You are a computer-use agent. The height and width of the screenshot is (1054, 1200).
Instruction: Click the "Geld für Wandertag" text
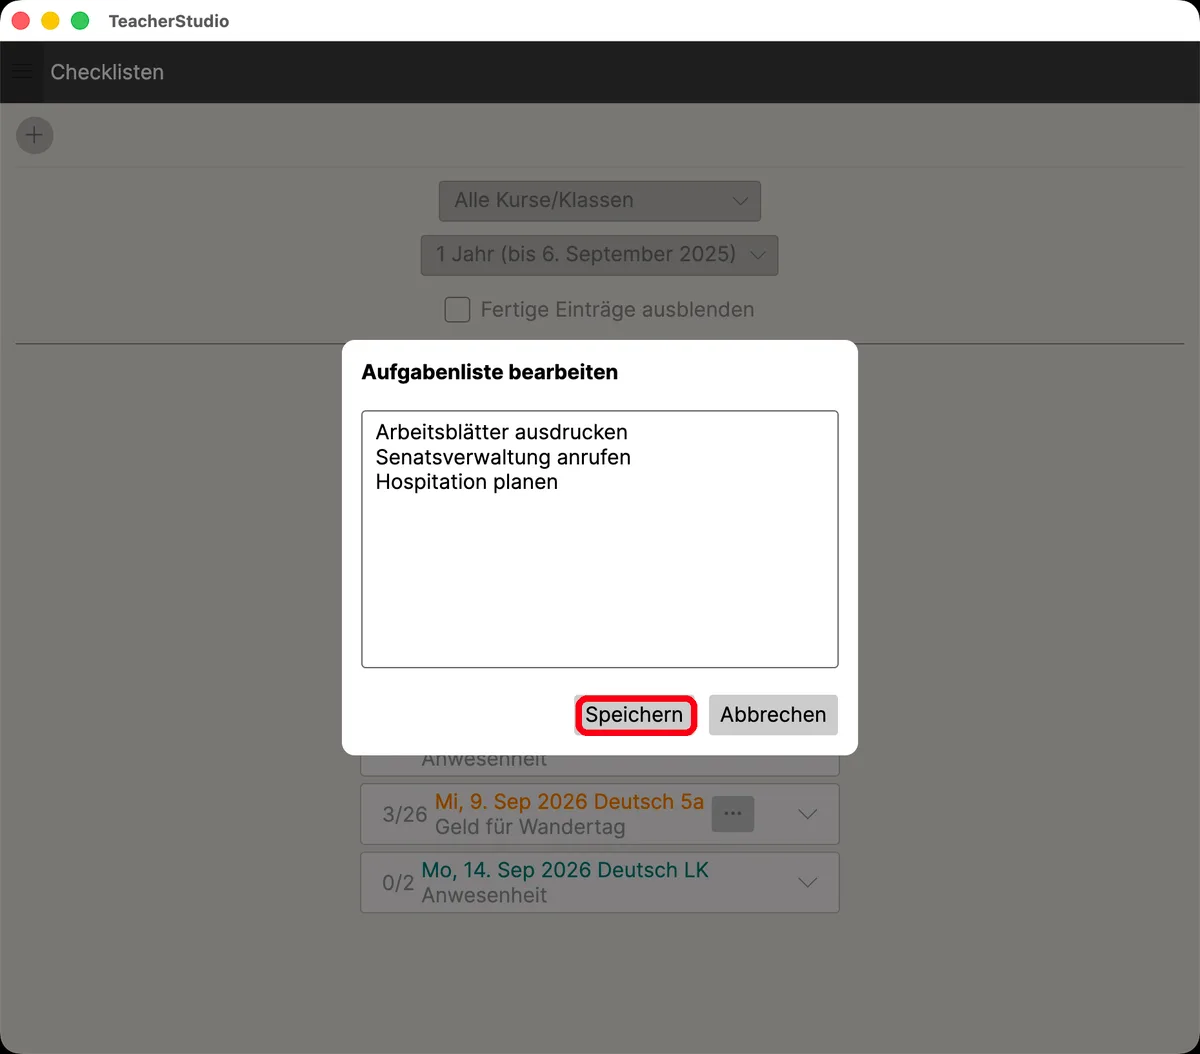[530, 827]
